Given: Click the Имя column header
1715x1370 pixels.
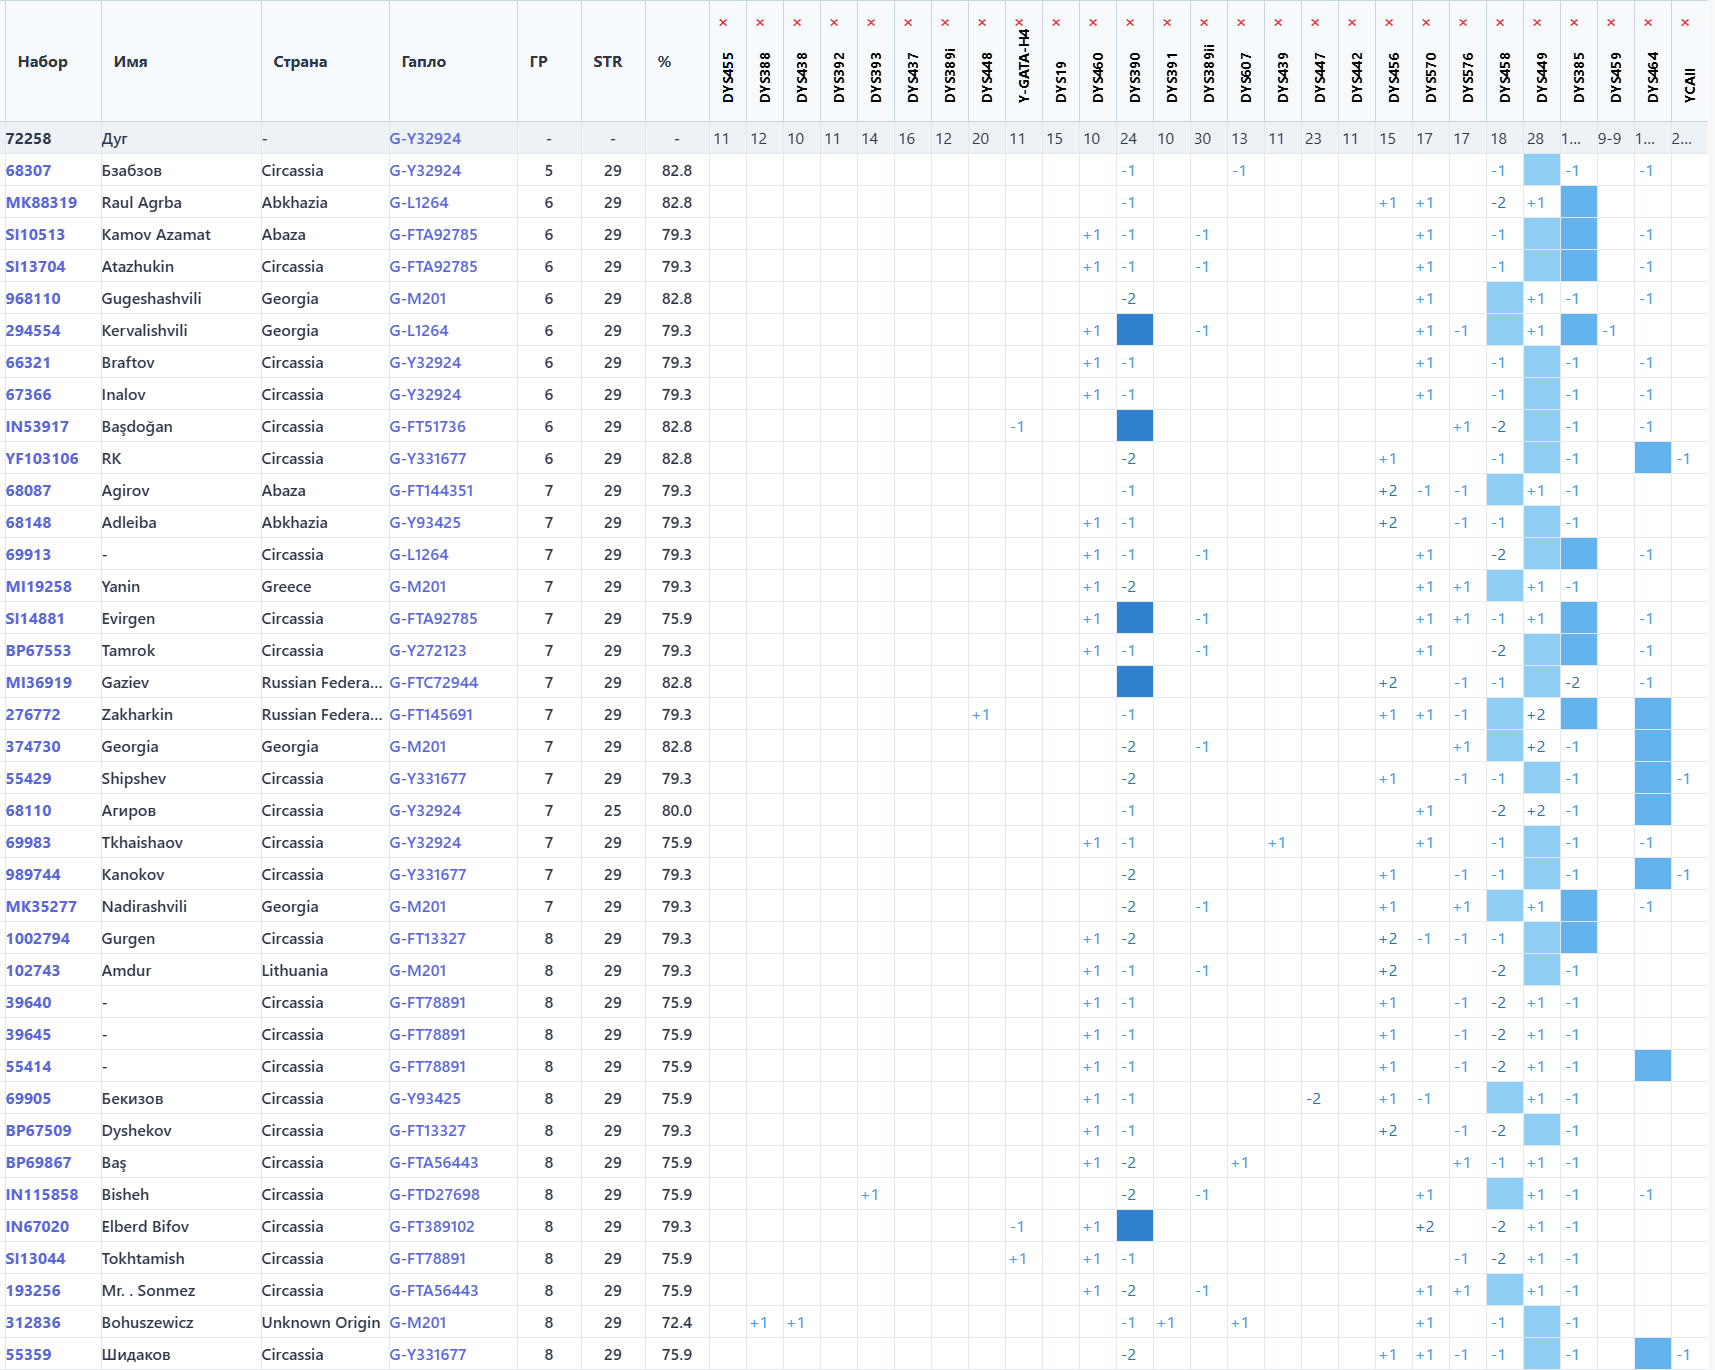Looking at the screenshot, I should pos(130,62).
